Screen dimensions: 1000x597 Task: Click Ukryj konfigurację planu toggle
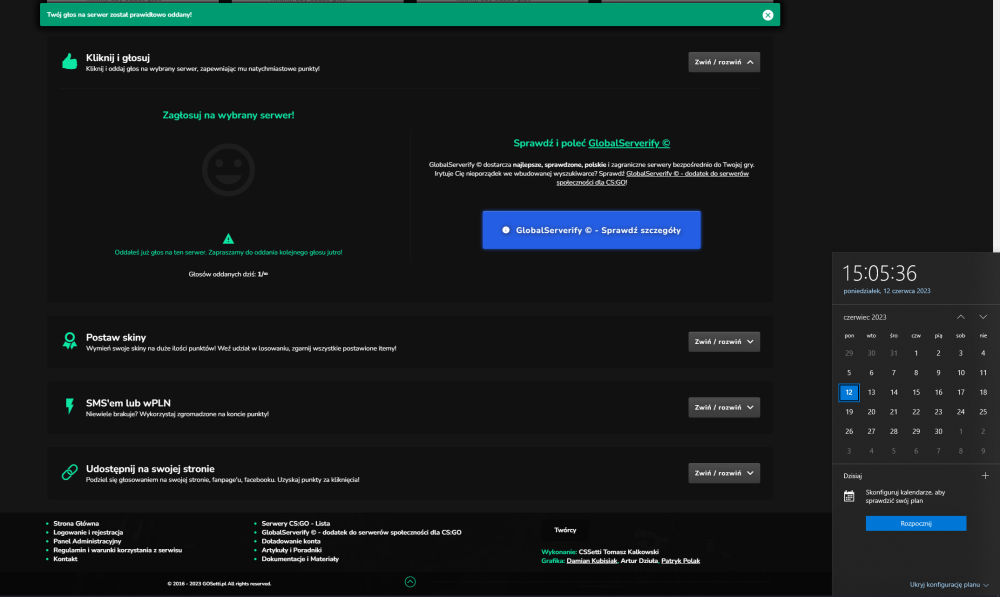pyautogui.click(x=949, y=584)
